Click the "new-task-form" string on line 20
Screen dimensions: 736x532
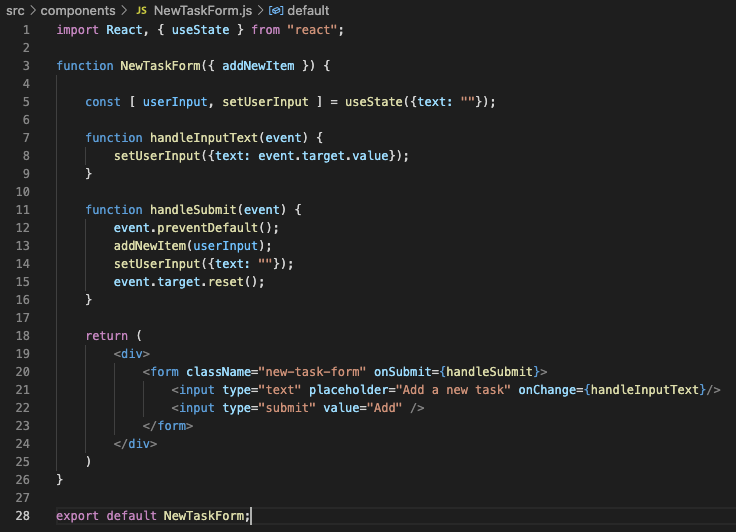point(312,372)
